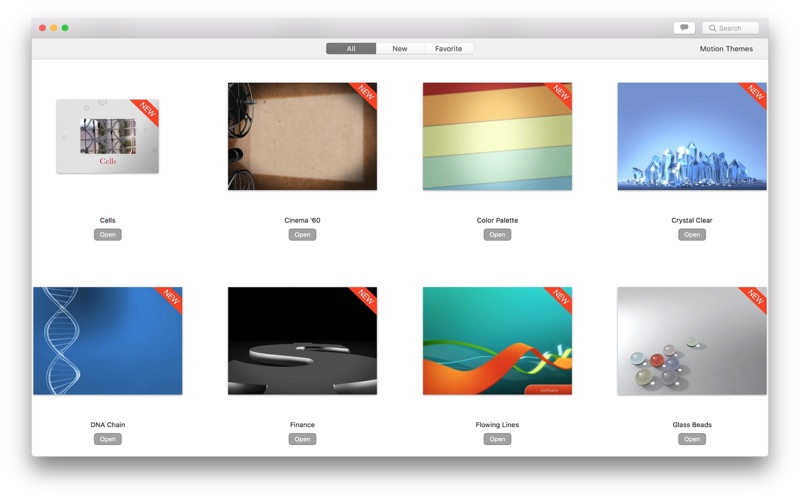This screenshot has width=800, height=500.
Task: Open the Crystal Clear theme
Action: pyautogui.click(x=692, y=235)
